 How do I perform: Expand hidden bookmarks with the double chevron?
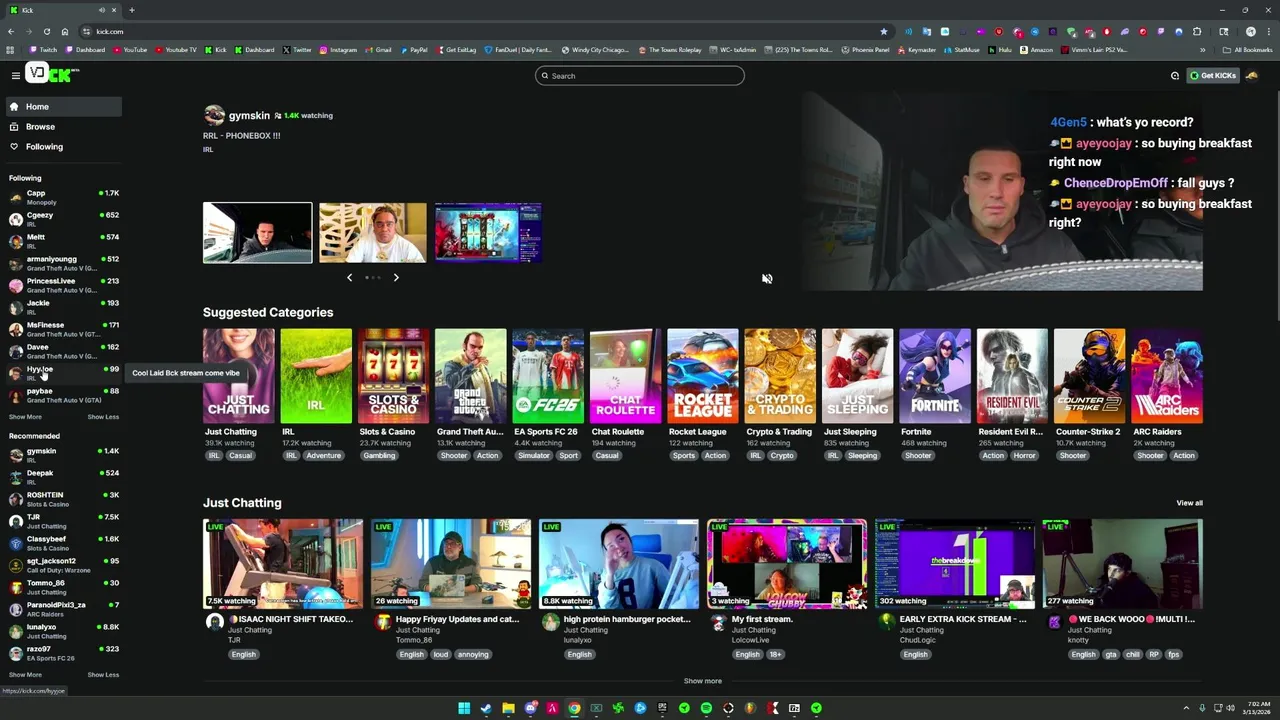tap(1203, 50)
